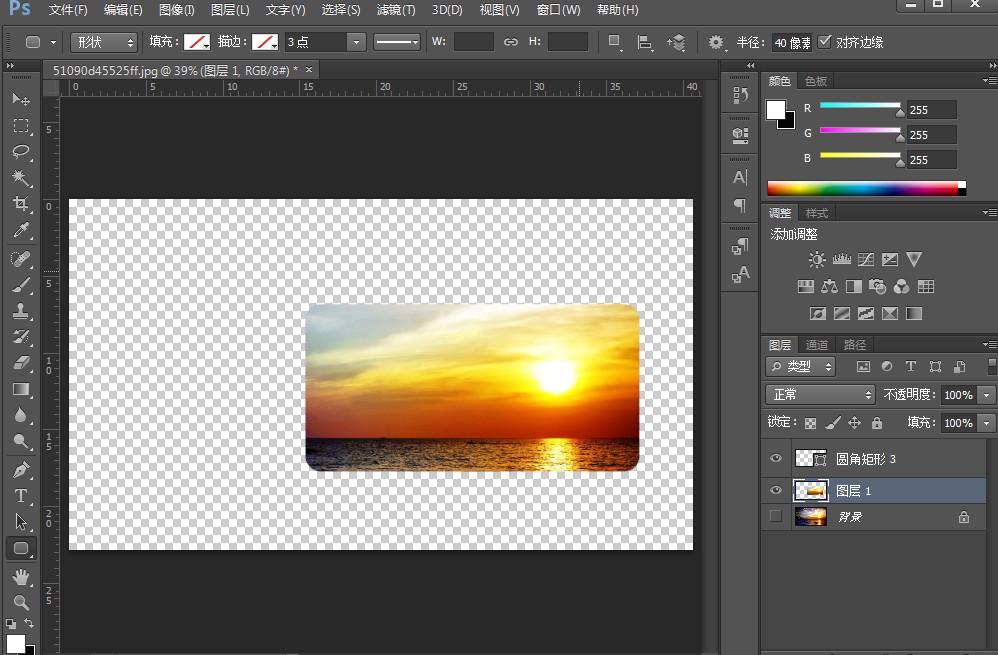Select the Rectangular Marquee tool
Viewport: 998px width, 655px height.
(x=21, y=125)
